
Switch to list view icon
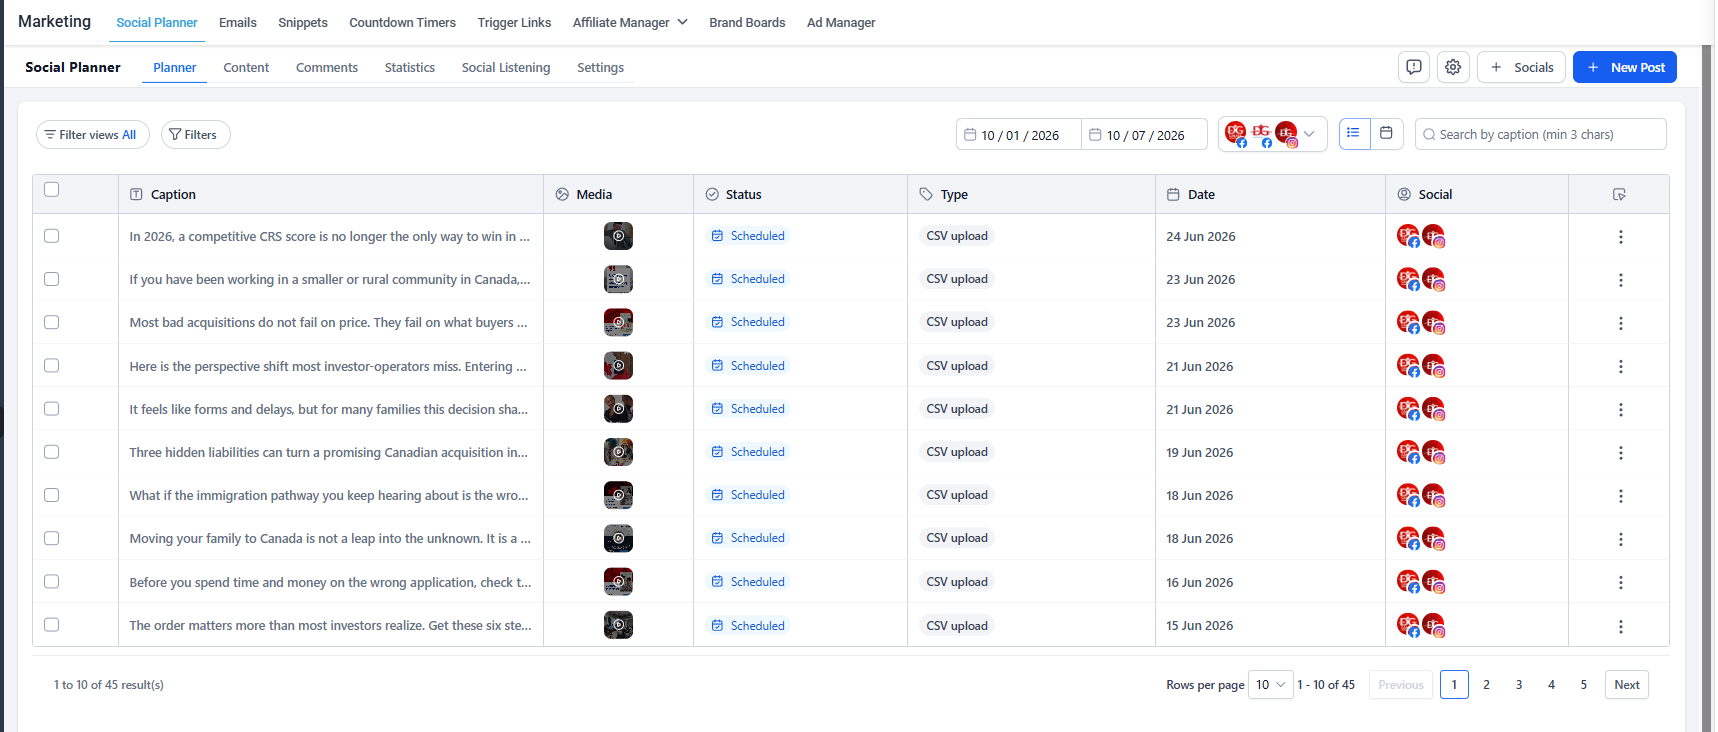click(x=1354, y=133)
